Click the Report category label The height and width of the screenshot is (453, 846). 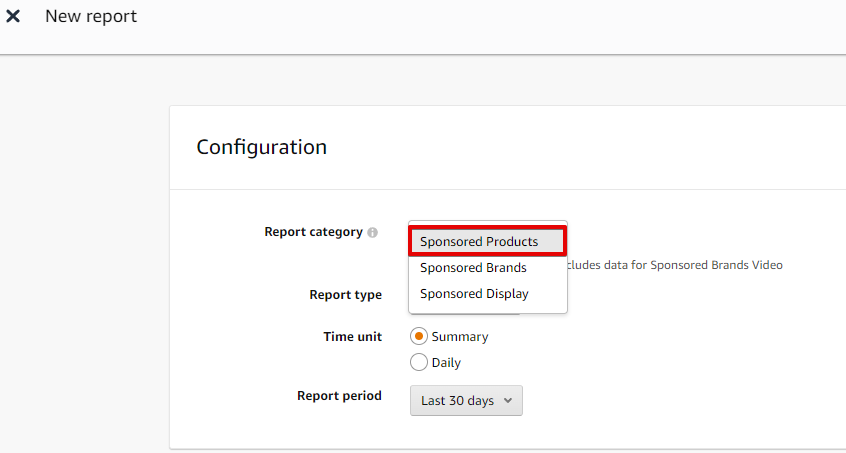pos(313,232)
